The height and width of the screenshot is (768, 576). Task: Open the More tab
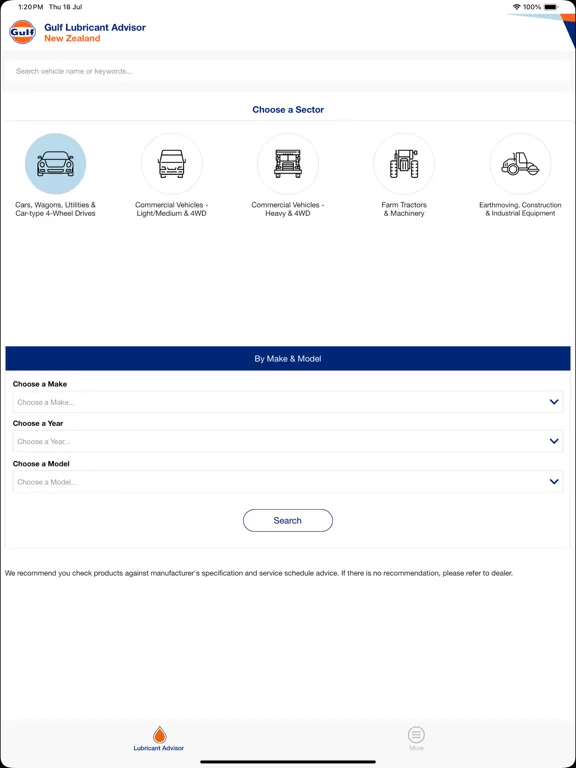point(416,739)
